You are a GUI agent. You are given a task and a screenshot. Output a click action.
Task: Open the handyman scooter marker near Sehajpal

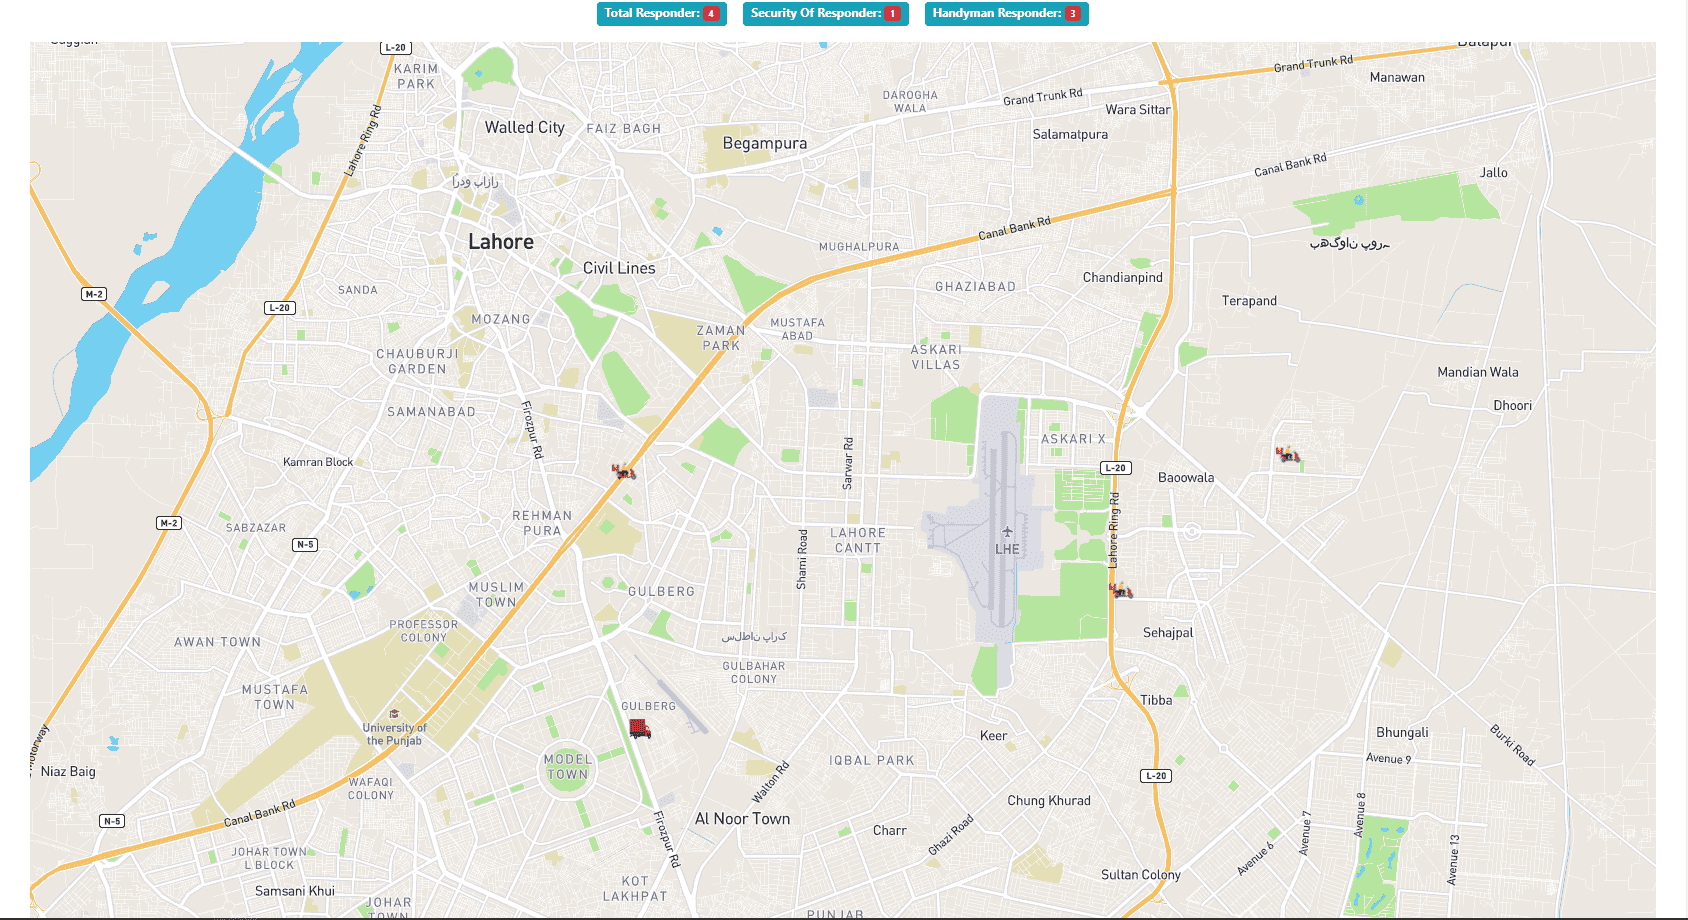point(1121,590)
